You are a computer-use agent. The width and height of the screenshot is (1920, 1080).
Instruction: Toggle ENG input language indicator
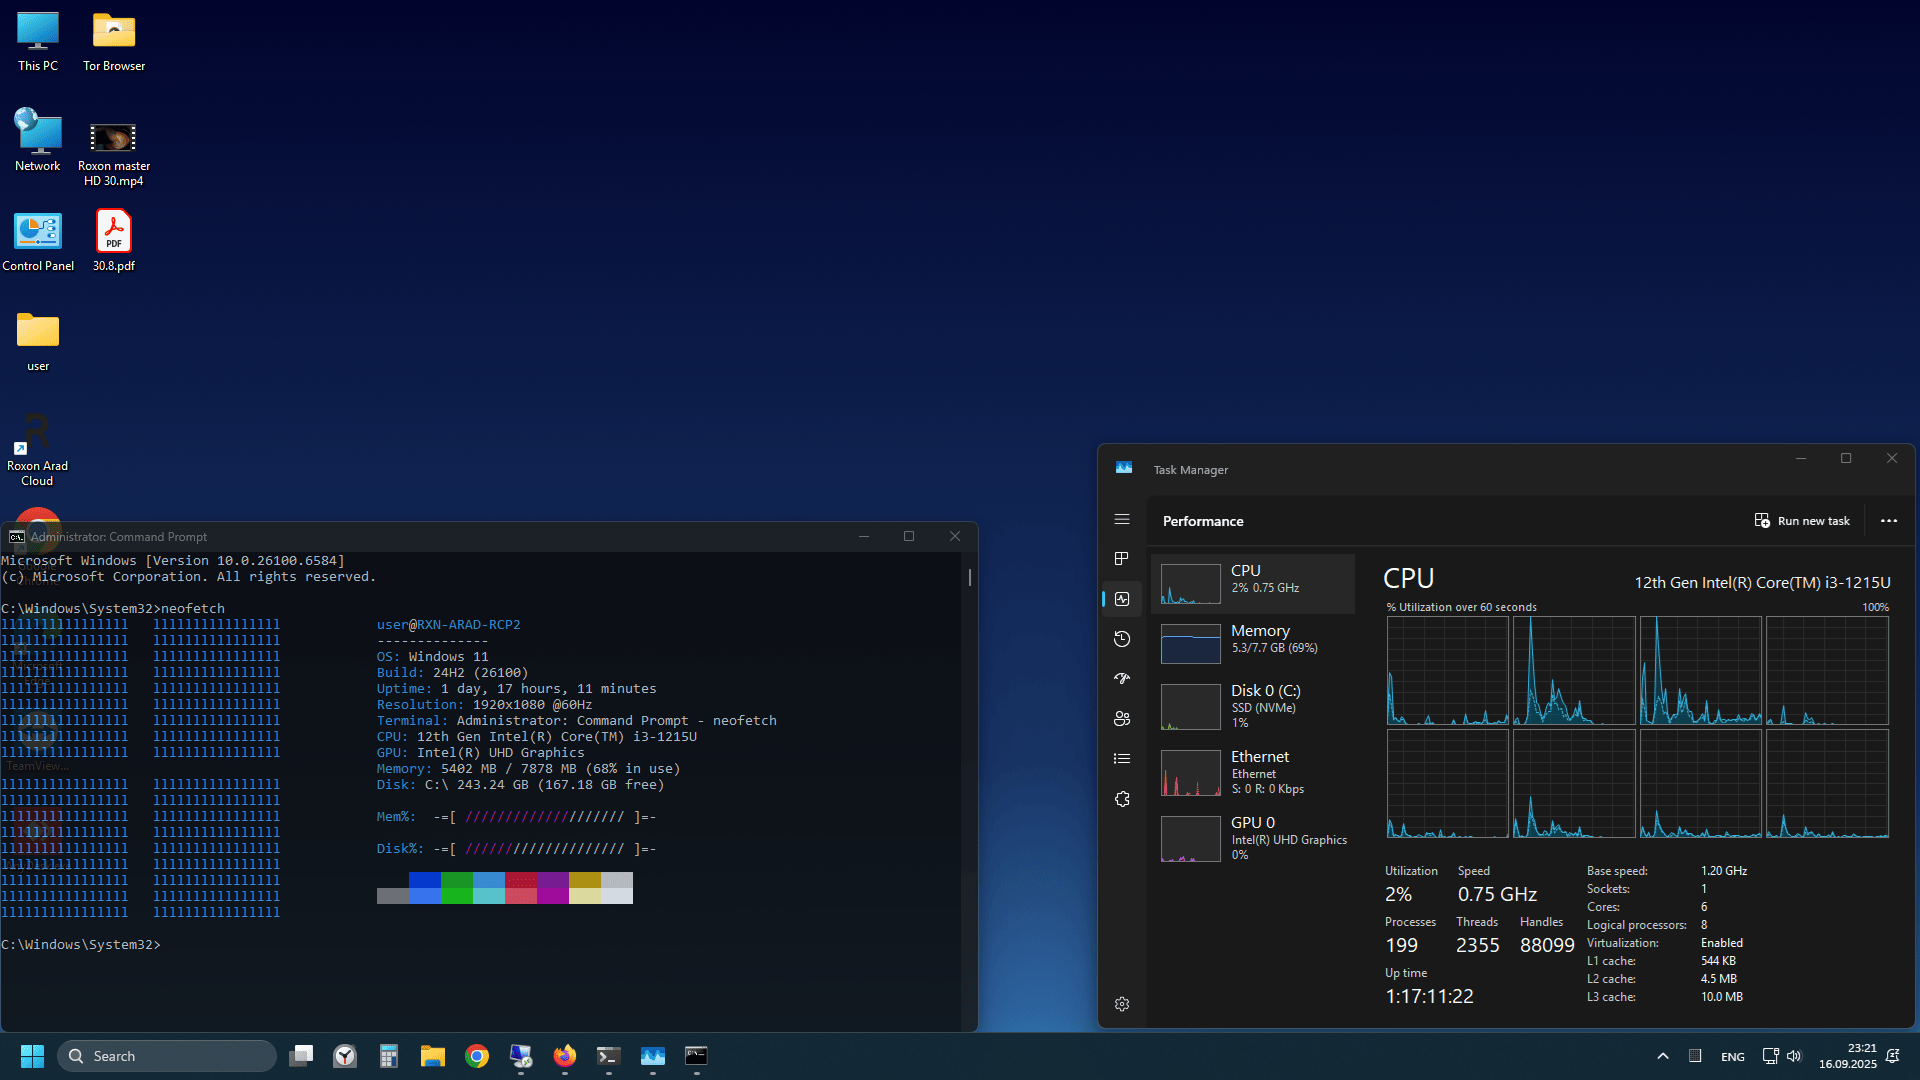(x=1732, y=1057)
